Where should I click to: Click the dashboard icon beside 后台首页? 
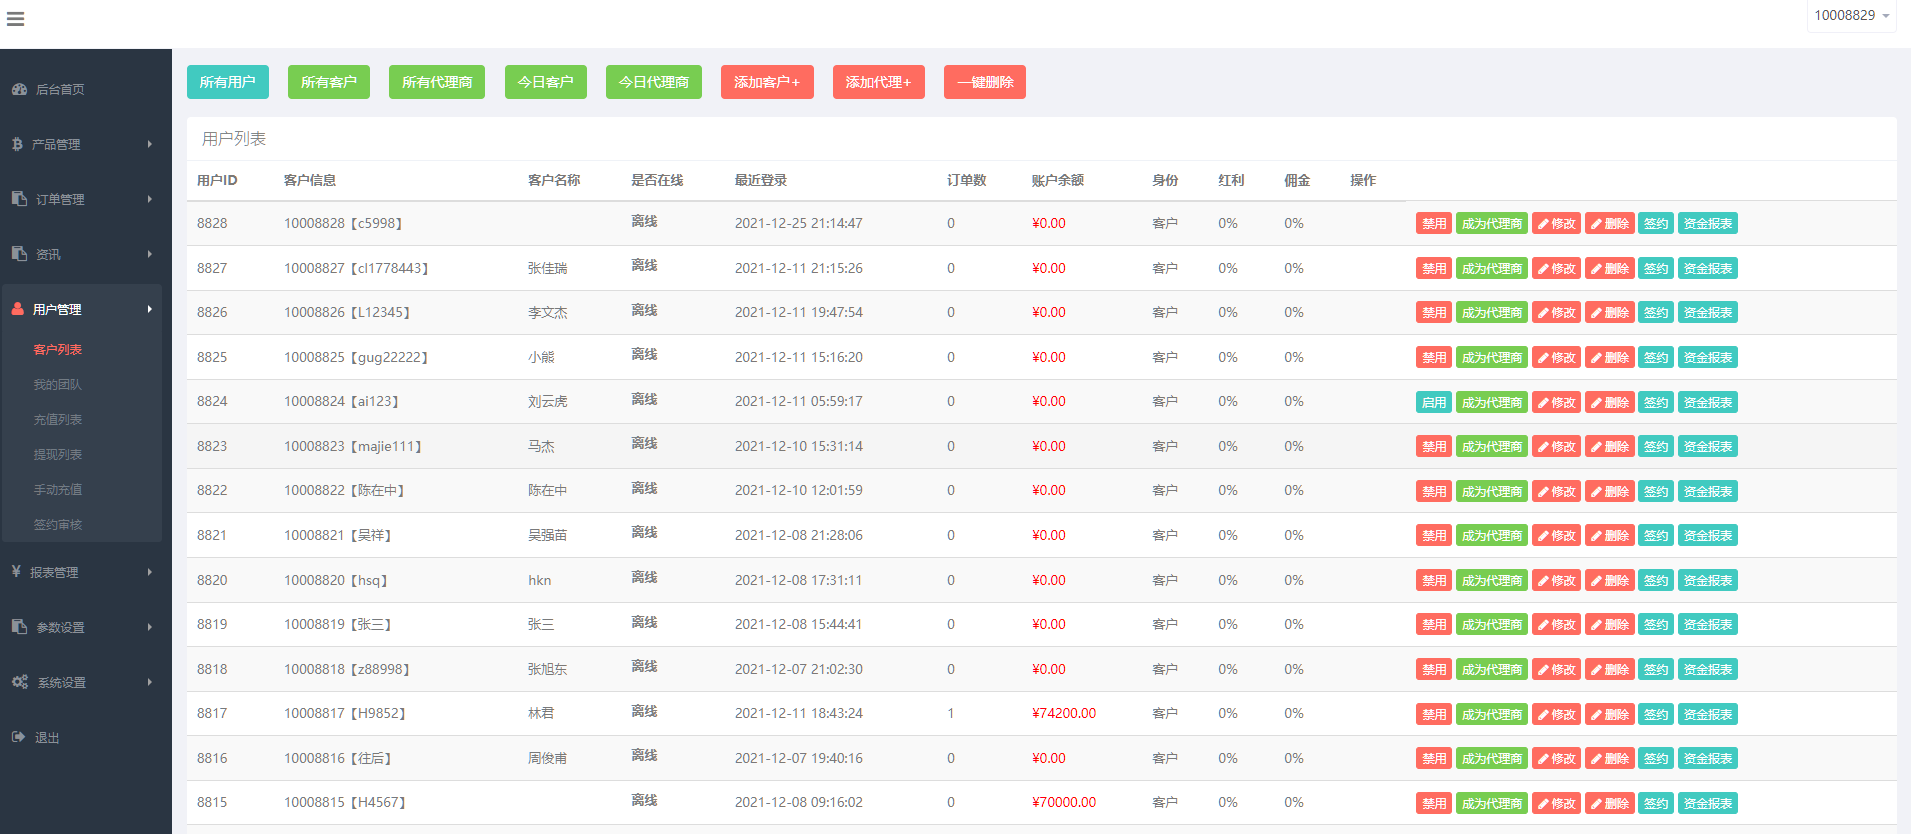tap(19, 89)
